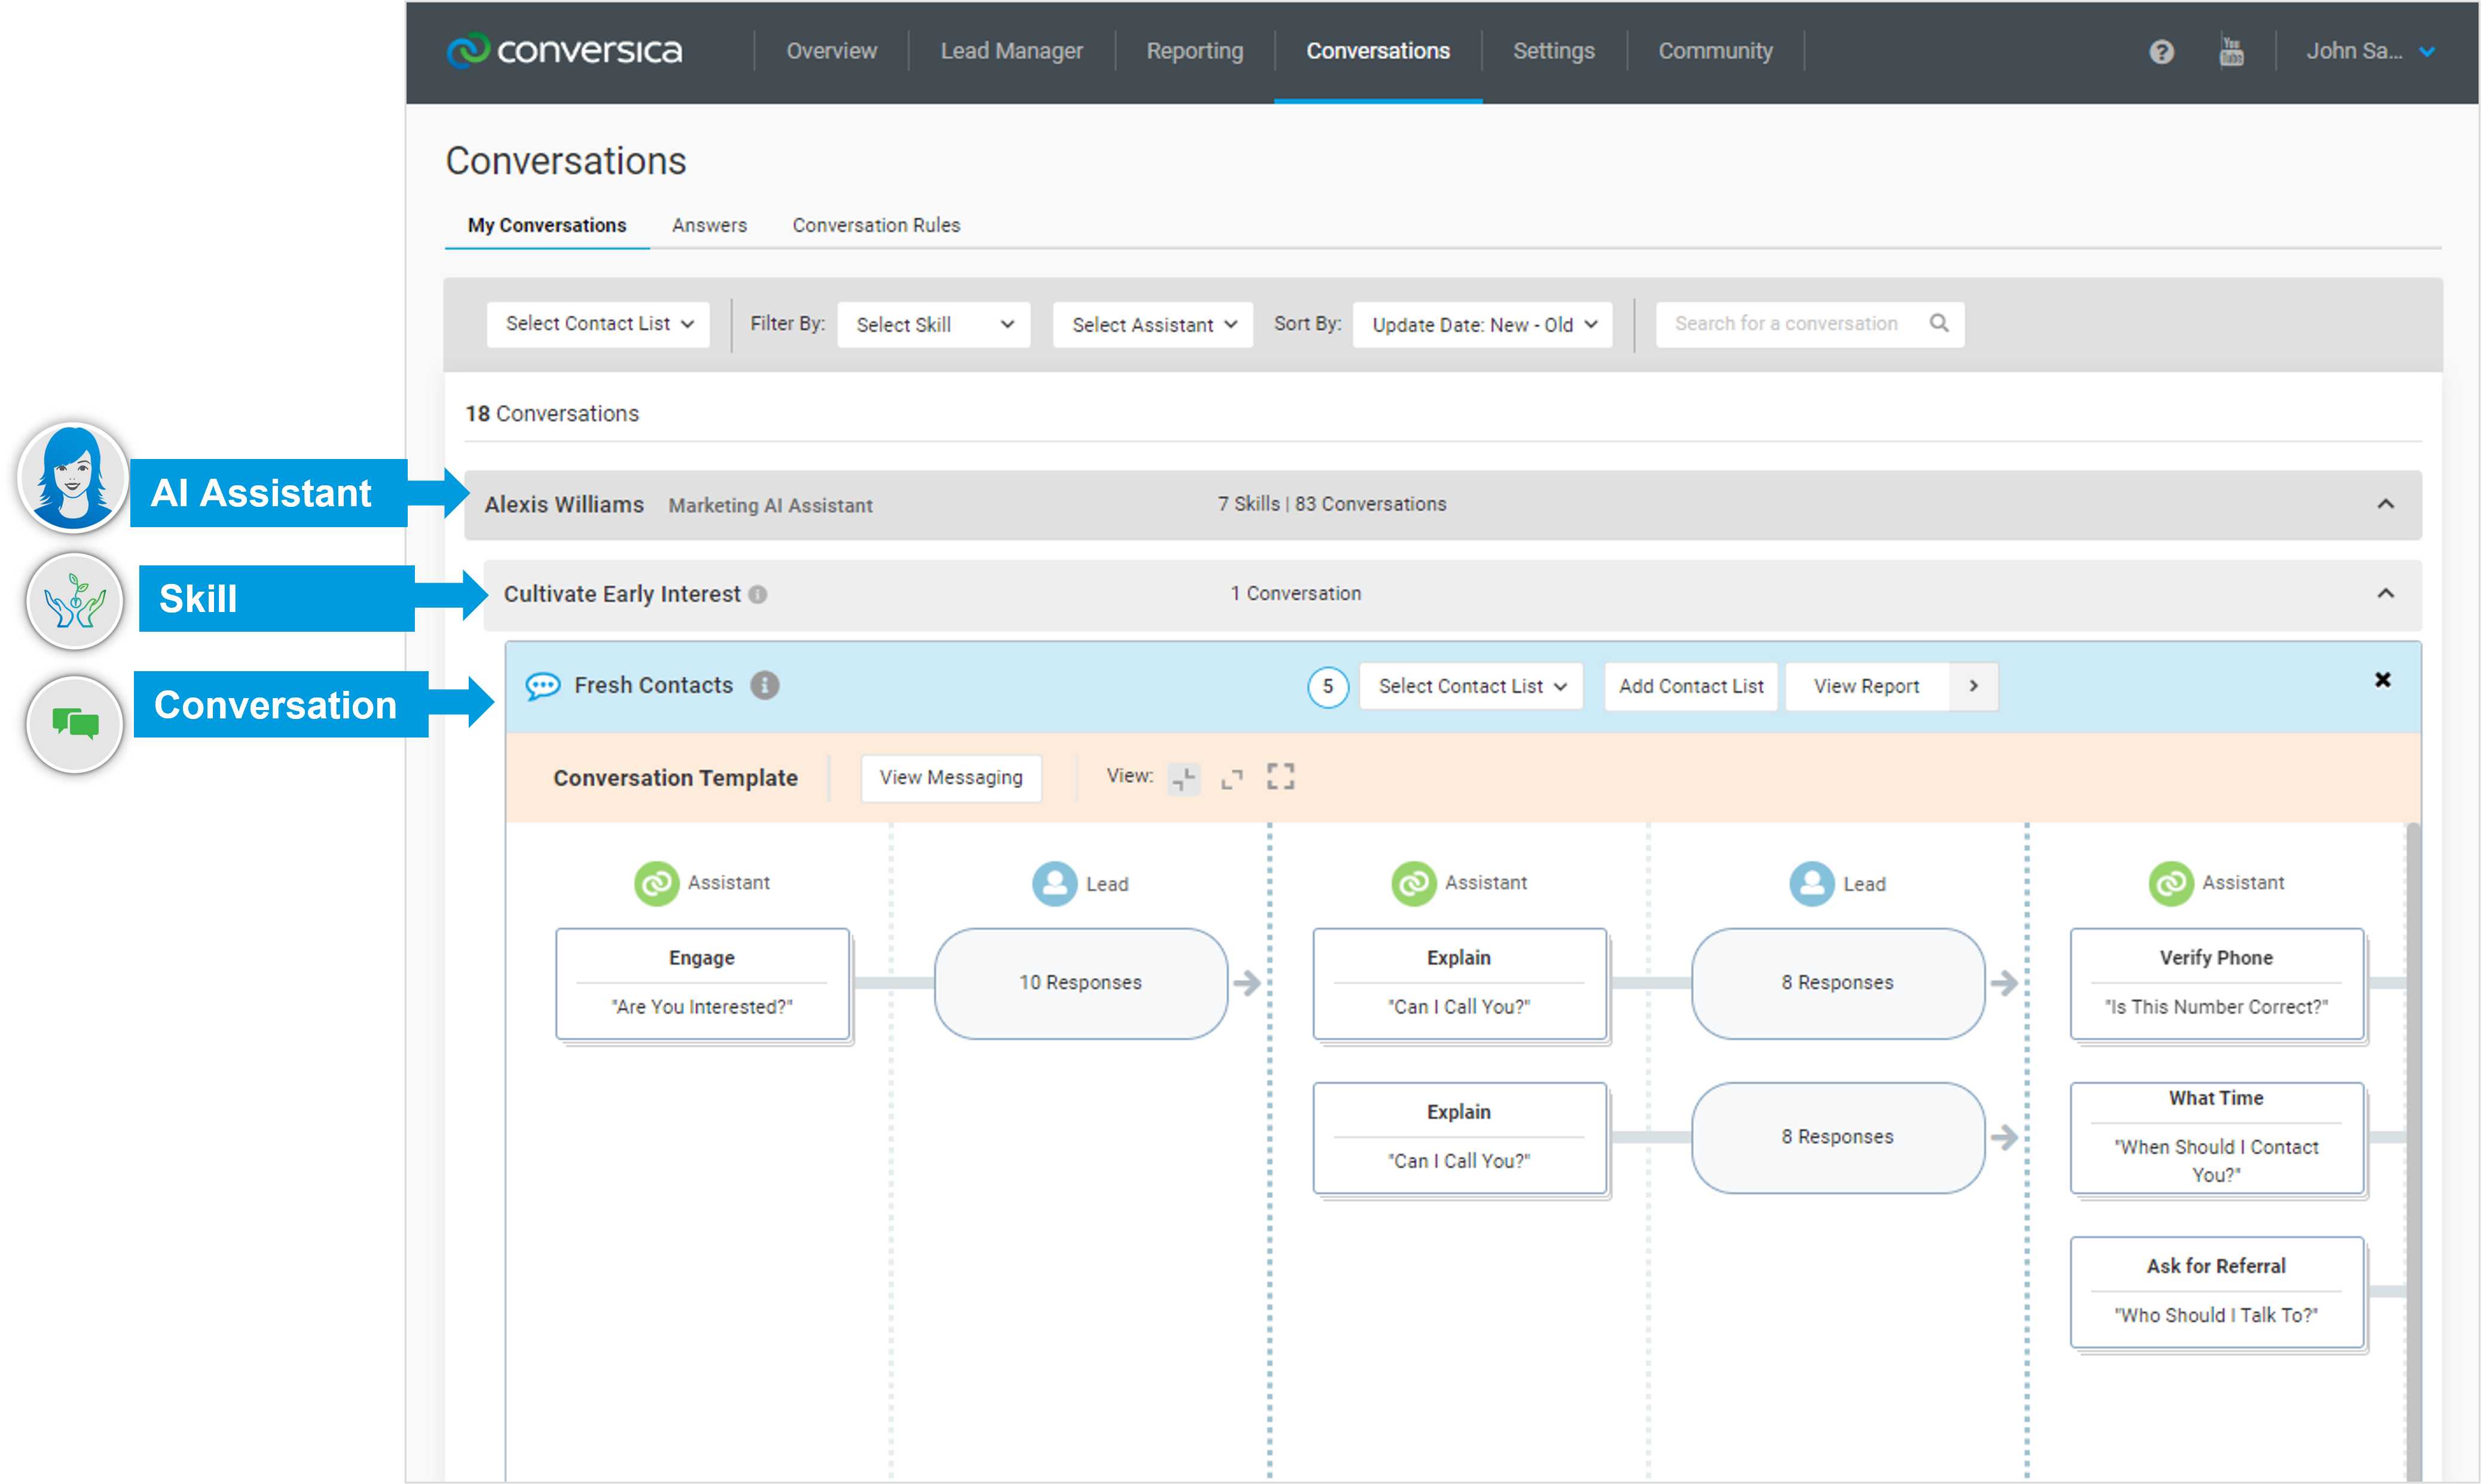2481x1484 pixels.
Task: Click the info icon beside Fresh Contacts
Action: 766,686
